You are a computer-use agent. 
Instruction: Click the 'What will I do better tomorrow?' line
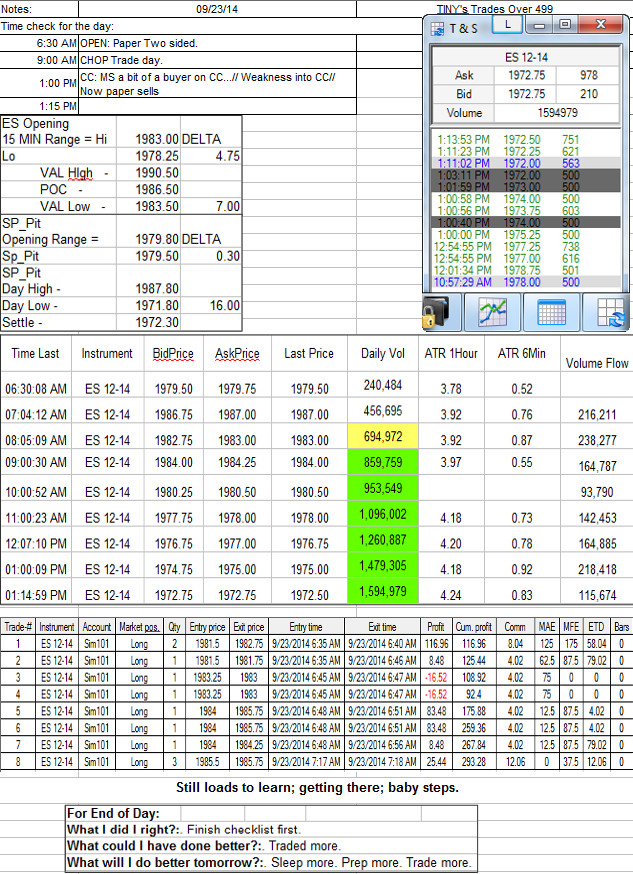tap(270, 862)
